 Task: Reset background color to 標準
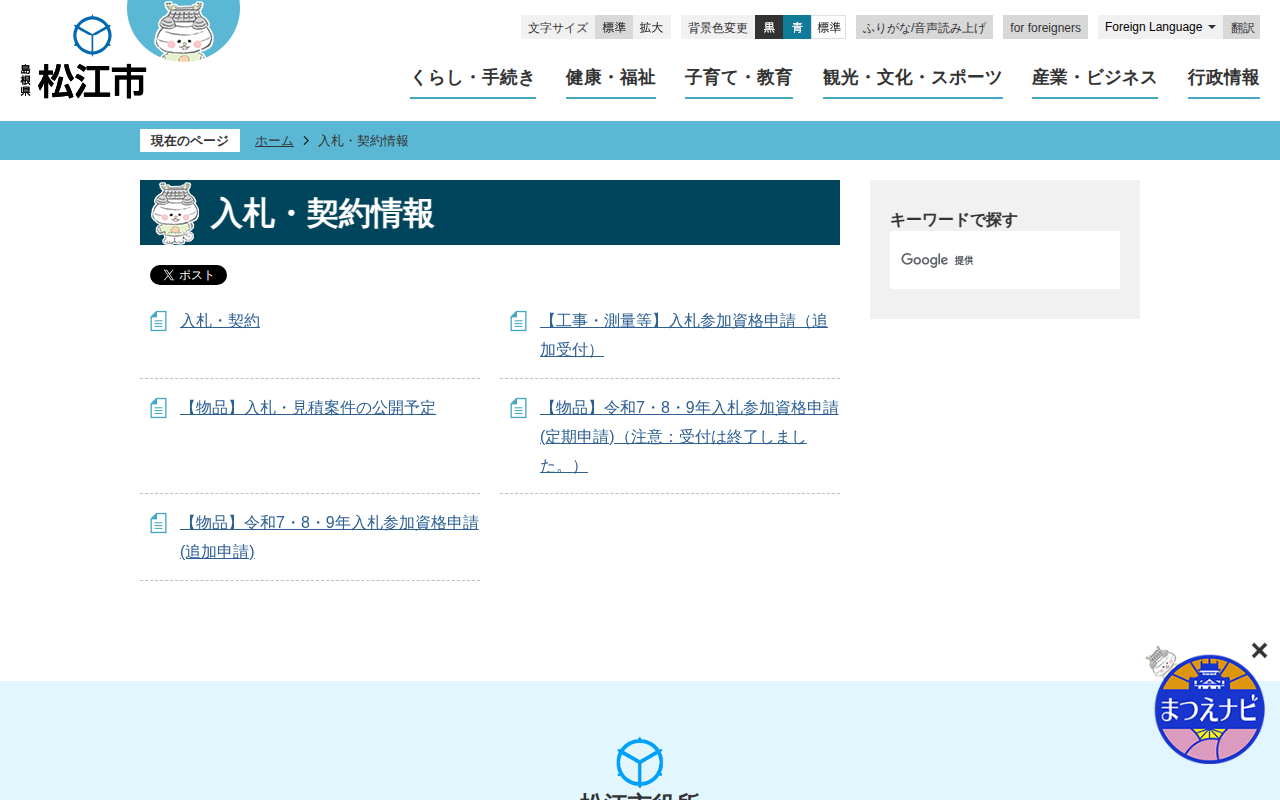click(829, 27)
